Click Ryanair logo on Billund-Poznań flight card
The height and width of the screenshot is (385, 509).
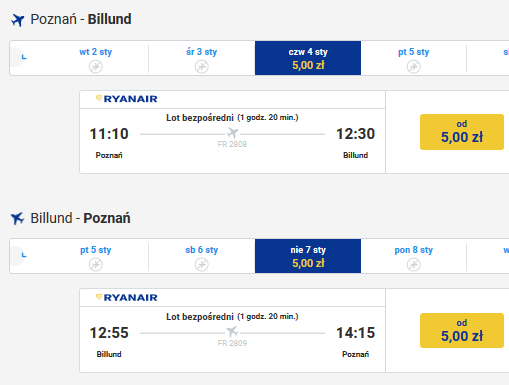[127, 298]
